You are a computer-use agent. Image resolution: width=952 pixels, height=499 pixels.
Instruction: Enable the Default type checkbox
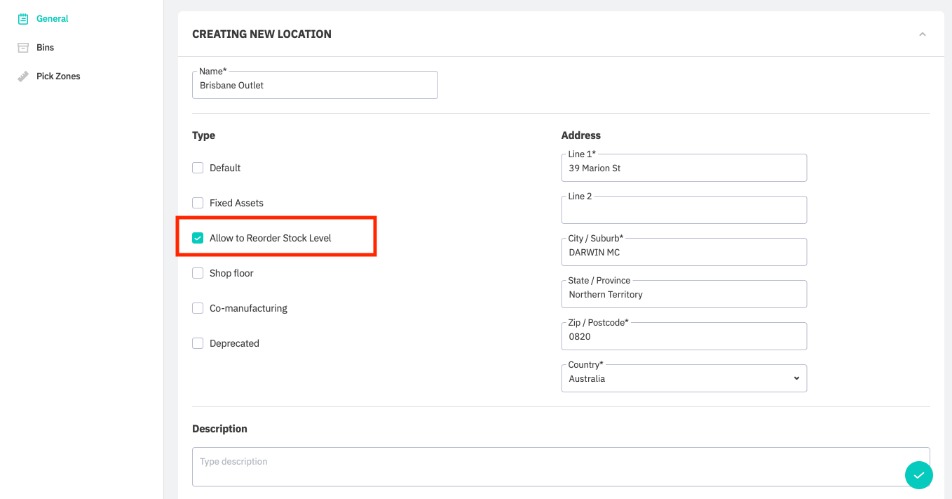point(198,168)
